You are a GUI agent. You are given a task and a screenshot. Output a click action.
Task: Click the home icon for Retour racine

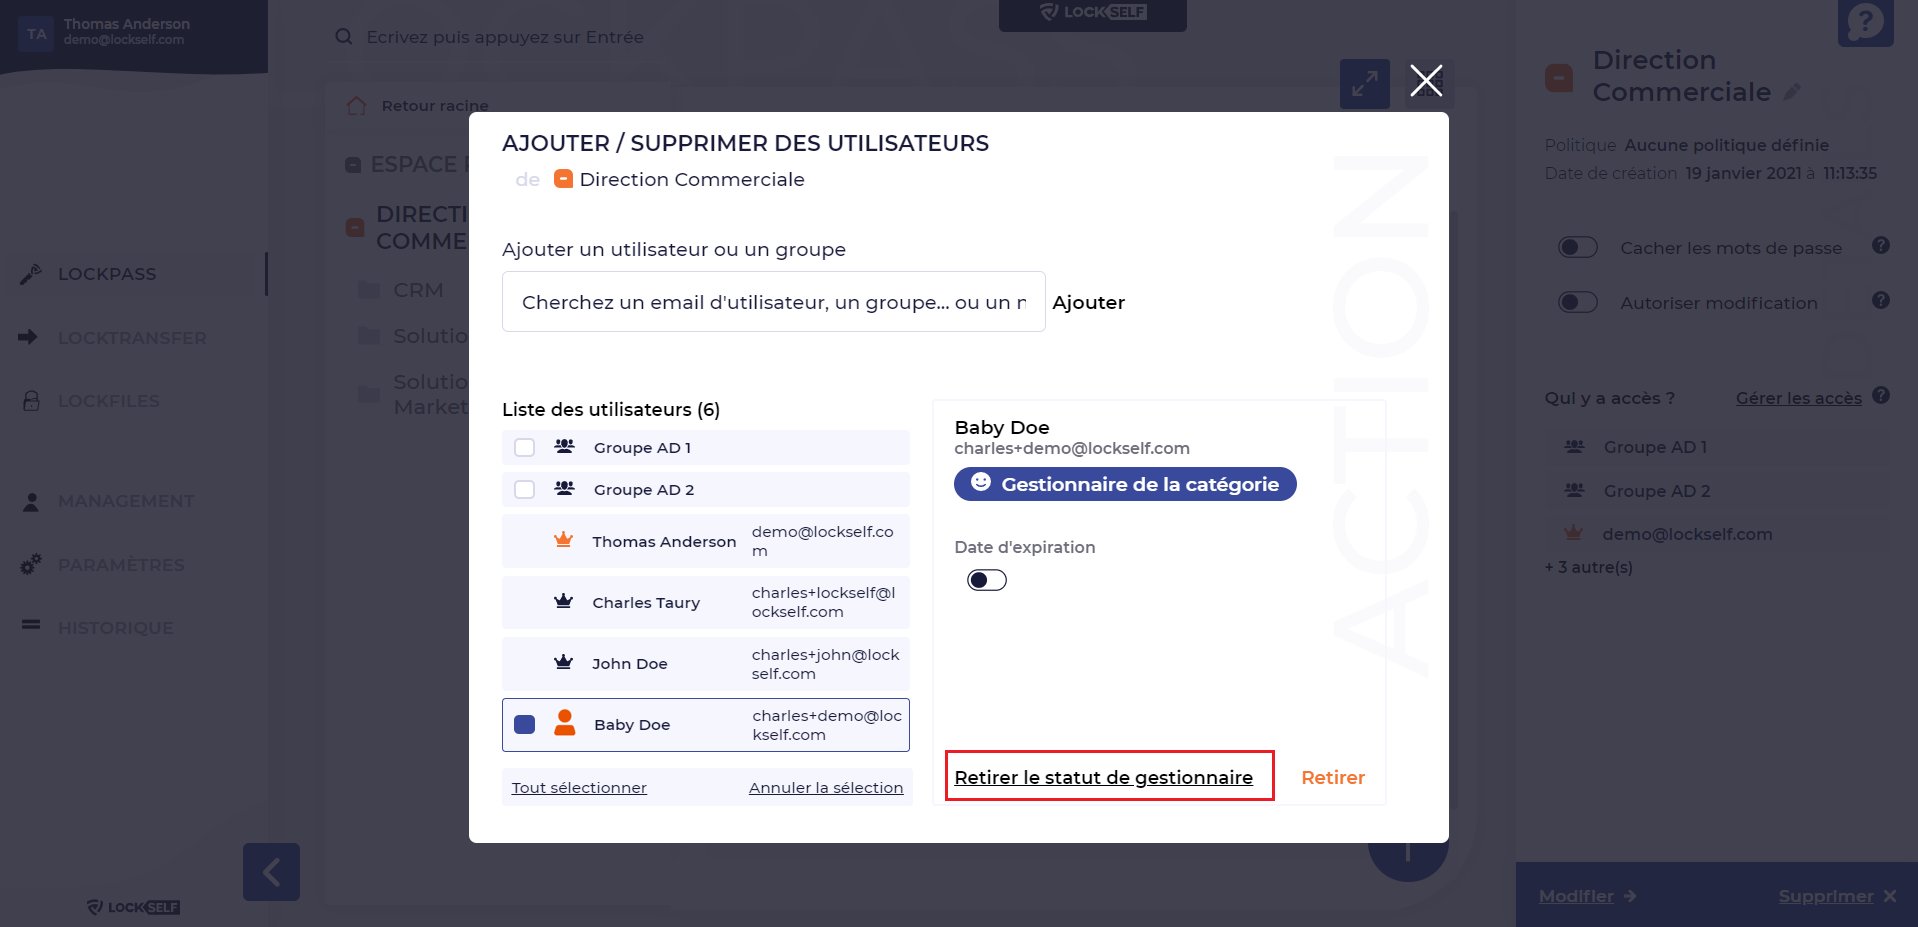[x=356, y=106]
